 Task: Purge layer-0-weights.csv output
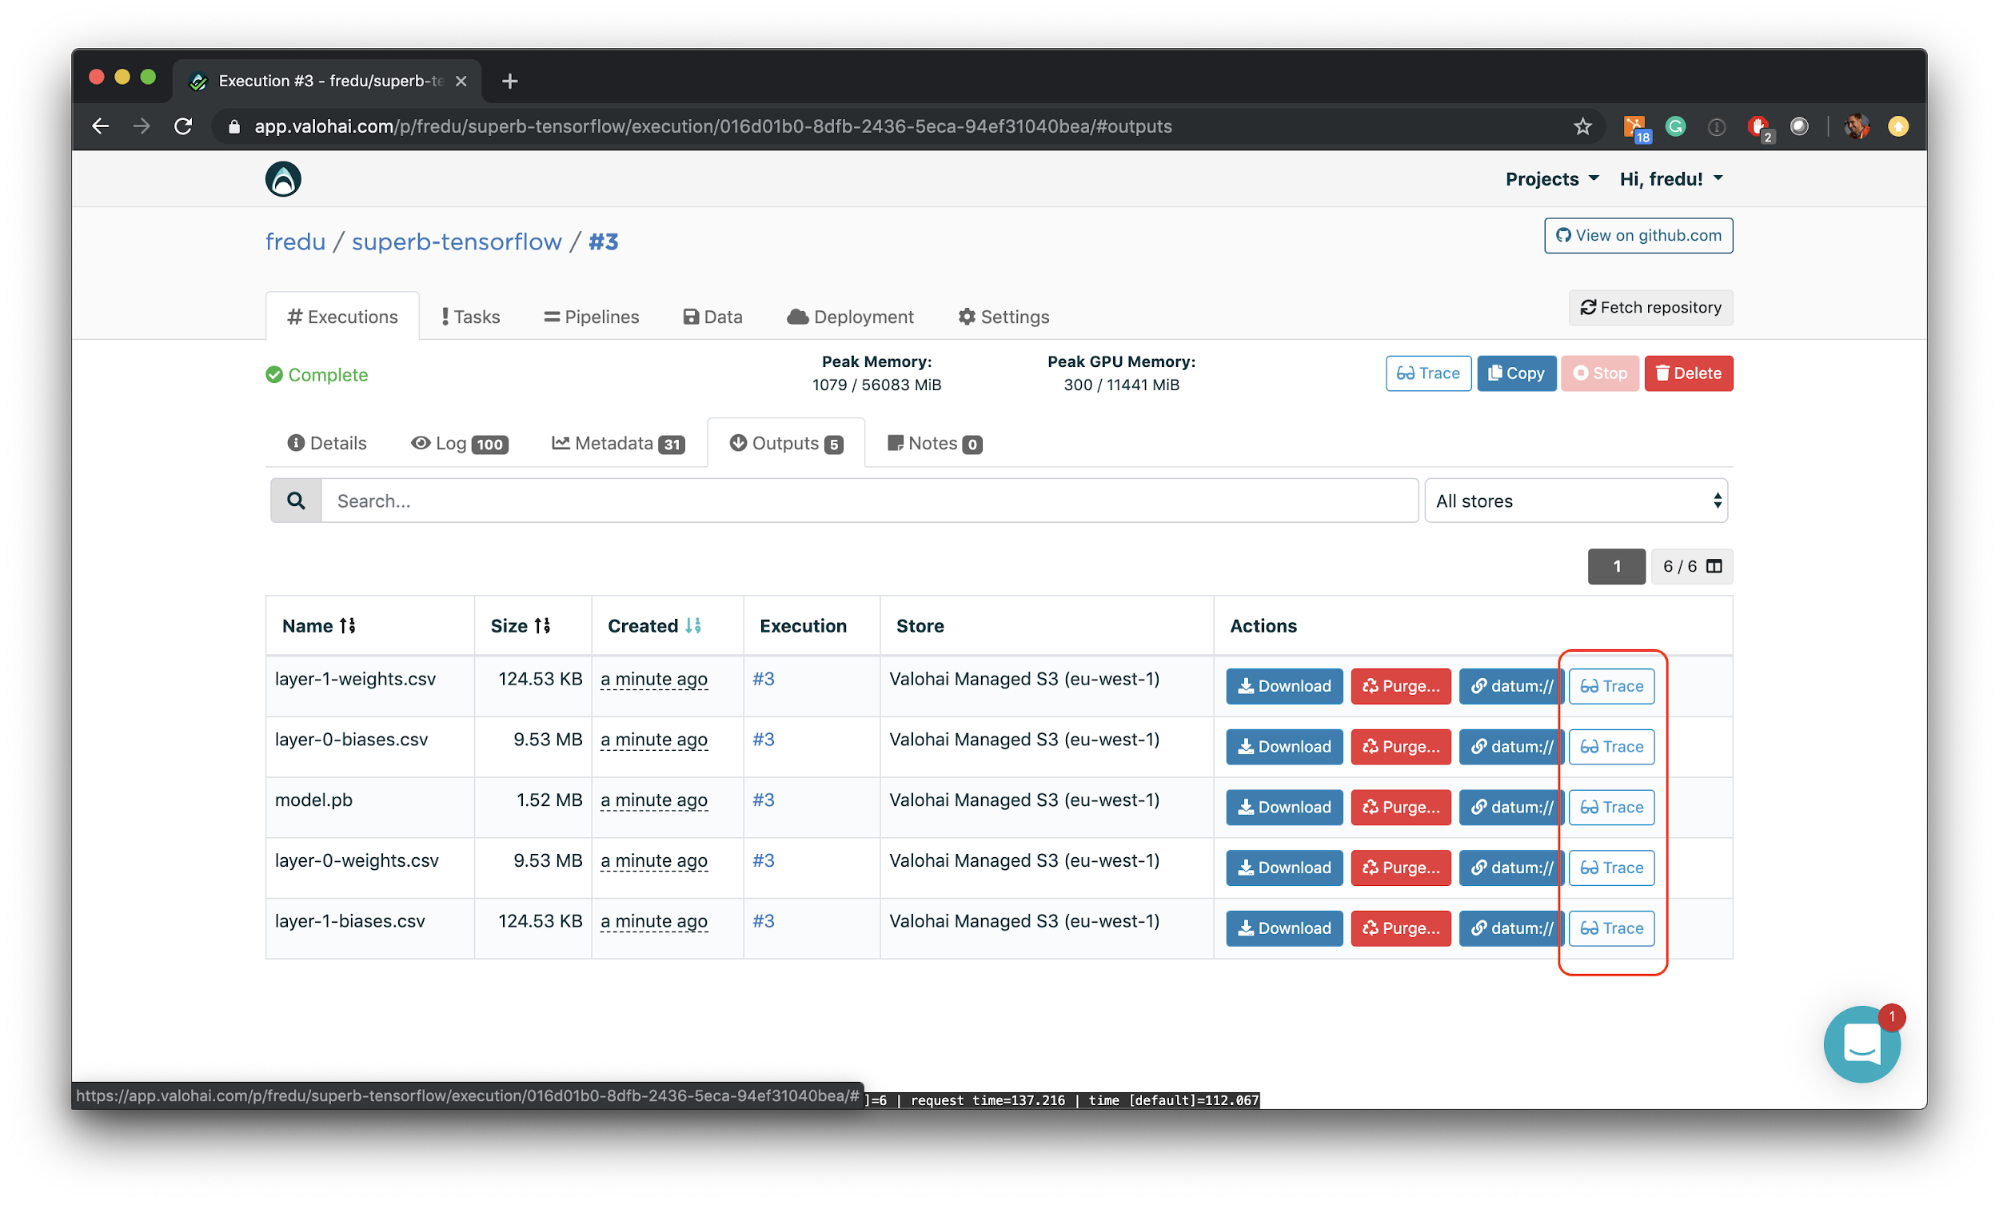(x=1400, y=868)
